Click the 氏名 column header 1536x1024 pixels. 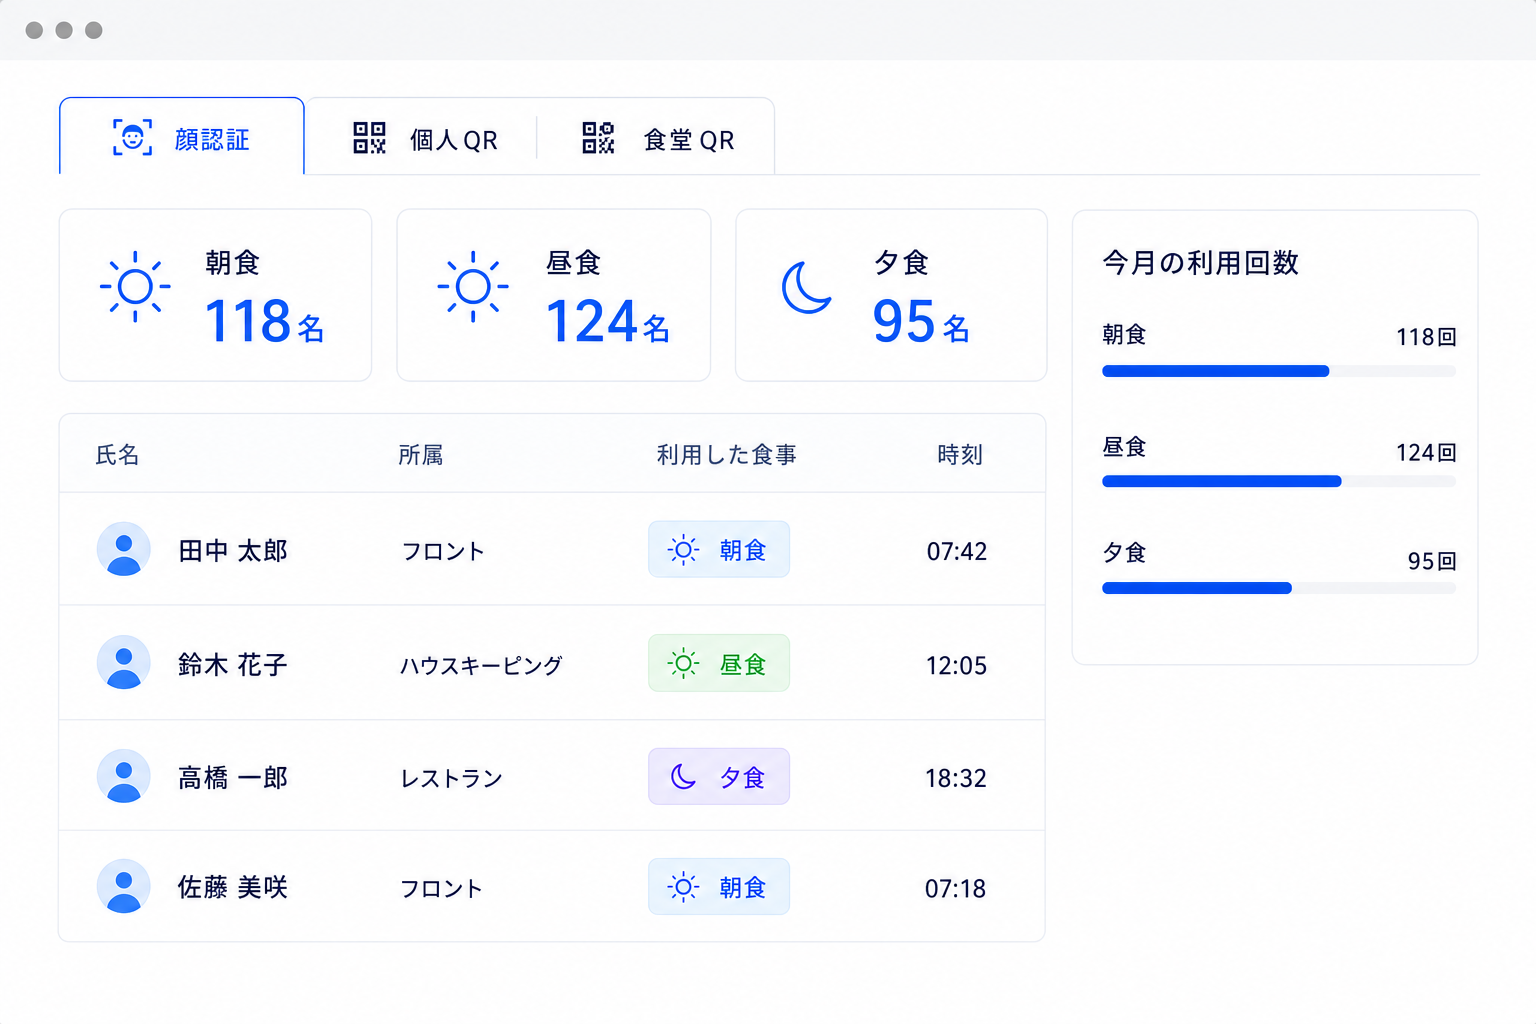coord(117,455)
